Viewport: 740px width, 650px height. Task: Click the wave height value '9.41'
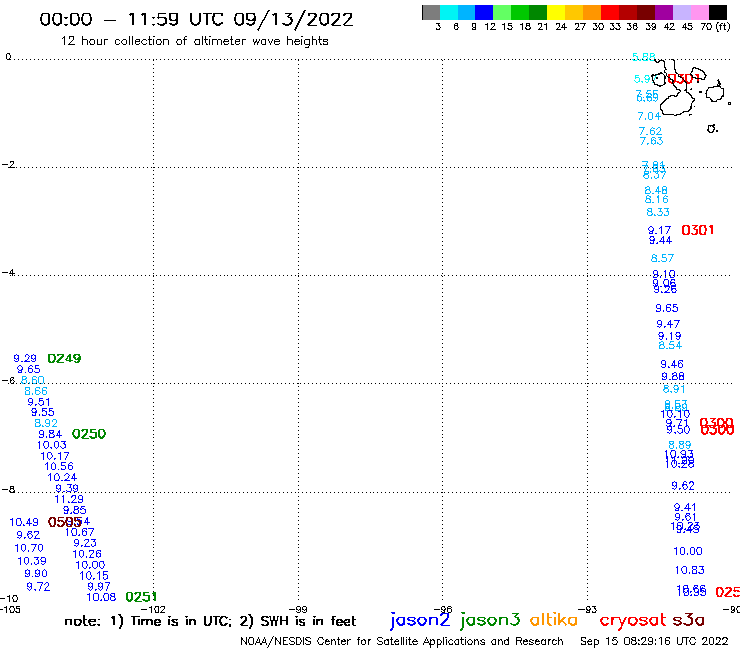pyautogui.click(x=685, y=507)
